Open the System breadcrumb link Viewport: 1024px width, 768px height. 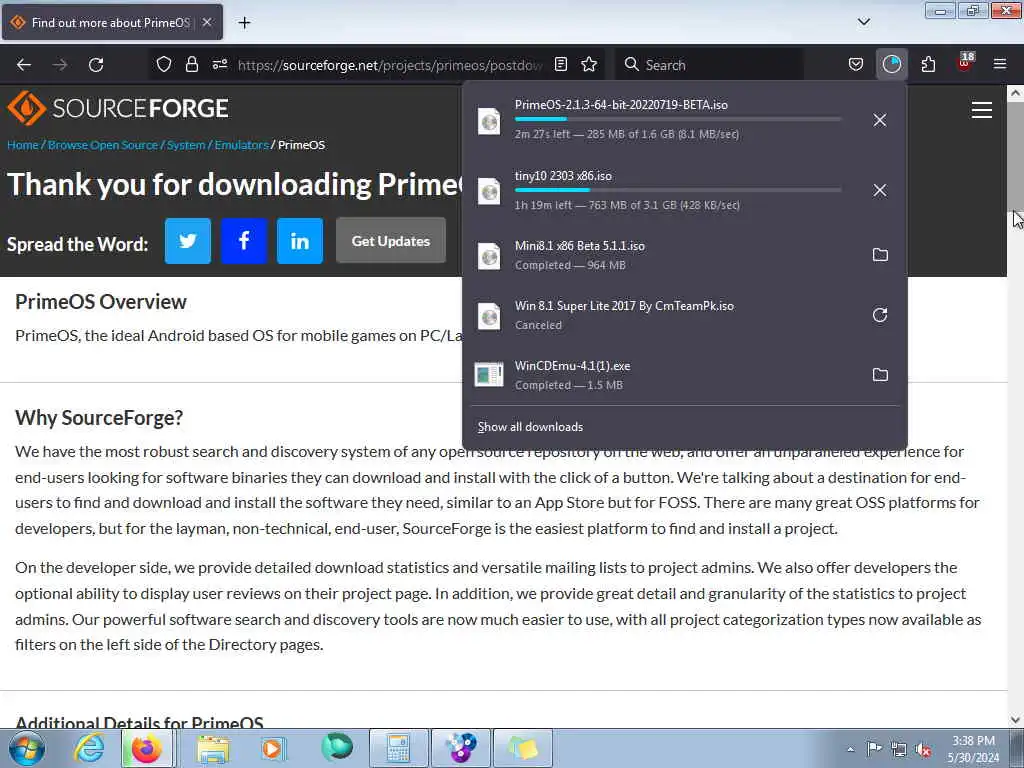point(185,145)
